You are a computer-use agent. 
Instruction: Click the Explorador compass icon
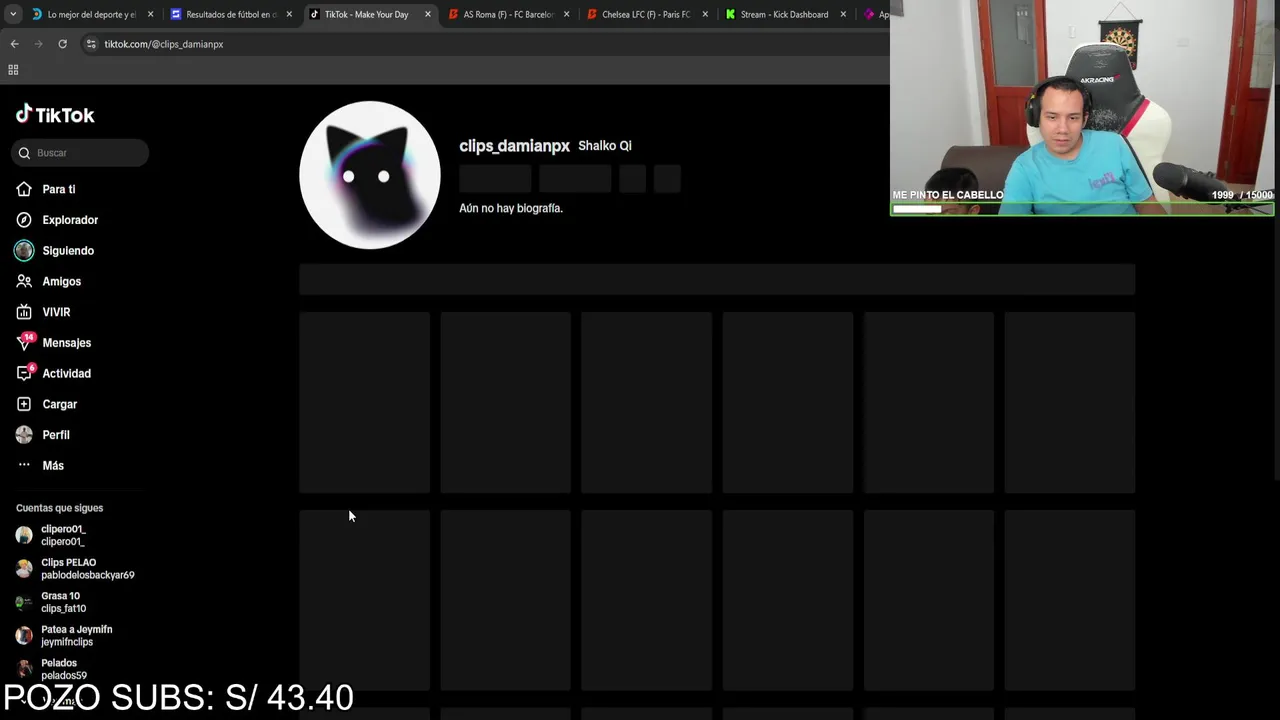(24, 220)
